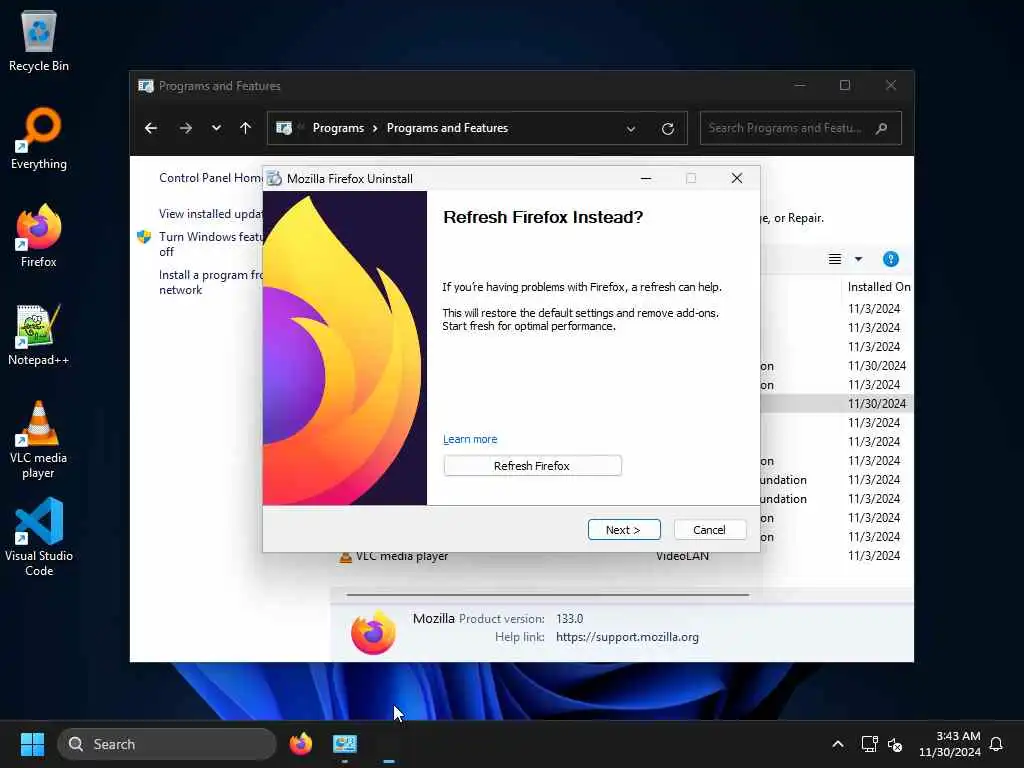Go back in Programs and Features window
Image resolution: width=1024 pixels, height=768 pixels.
pos(151,128)
